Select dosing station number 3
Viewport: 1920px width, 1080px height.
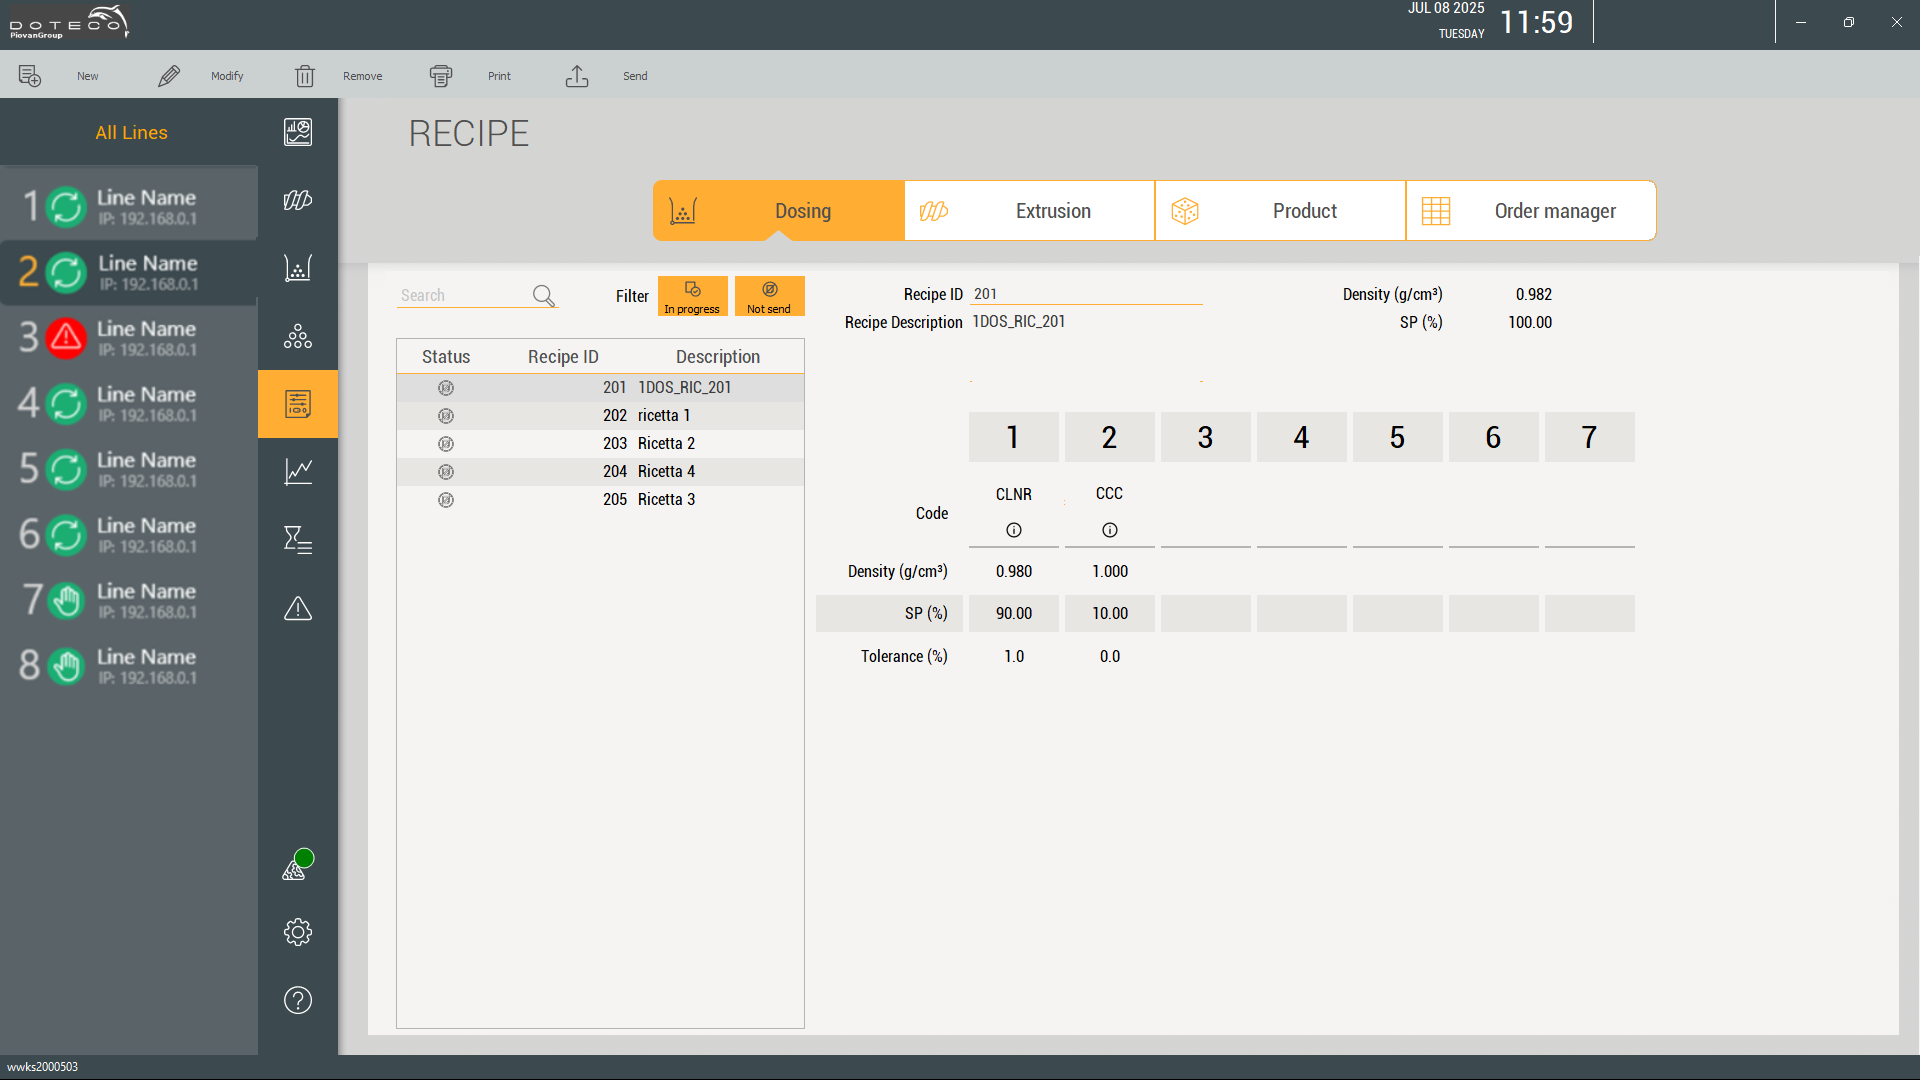pos(1205,437)
